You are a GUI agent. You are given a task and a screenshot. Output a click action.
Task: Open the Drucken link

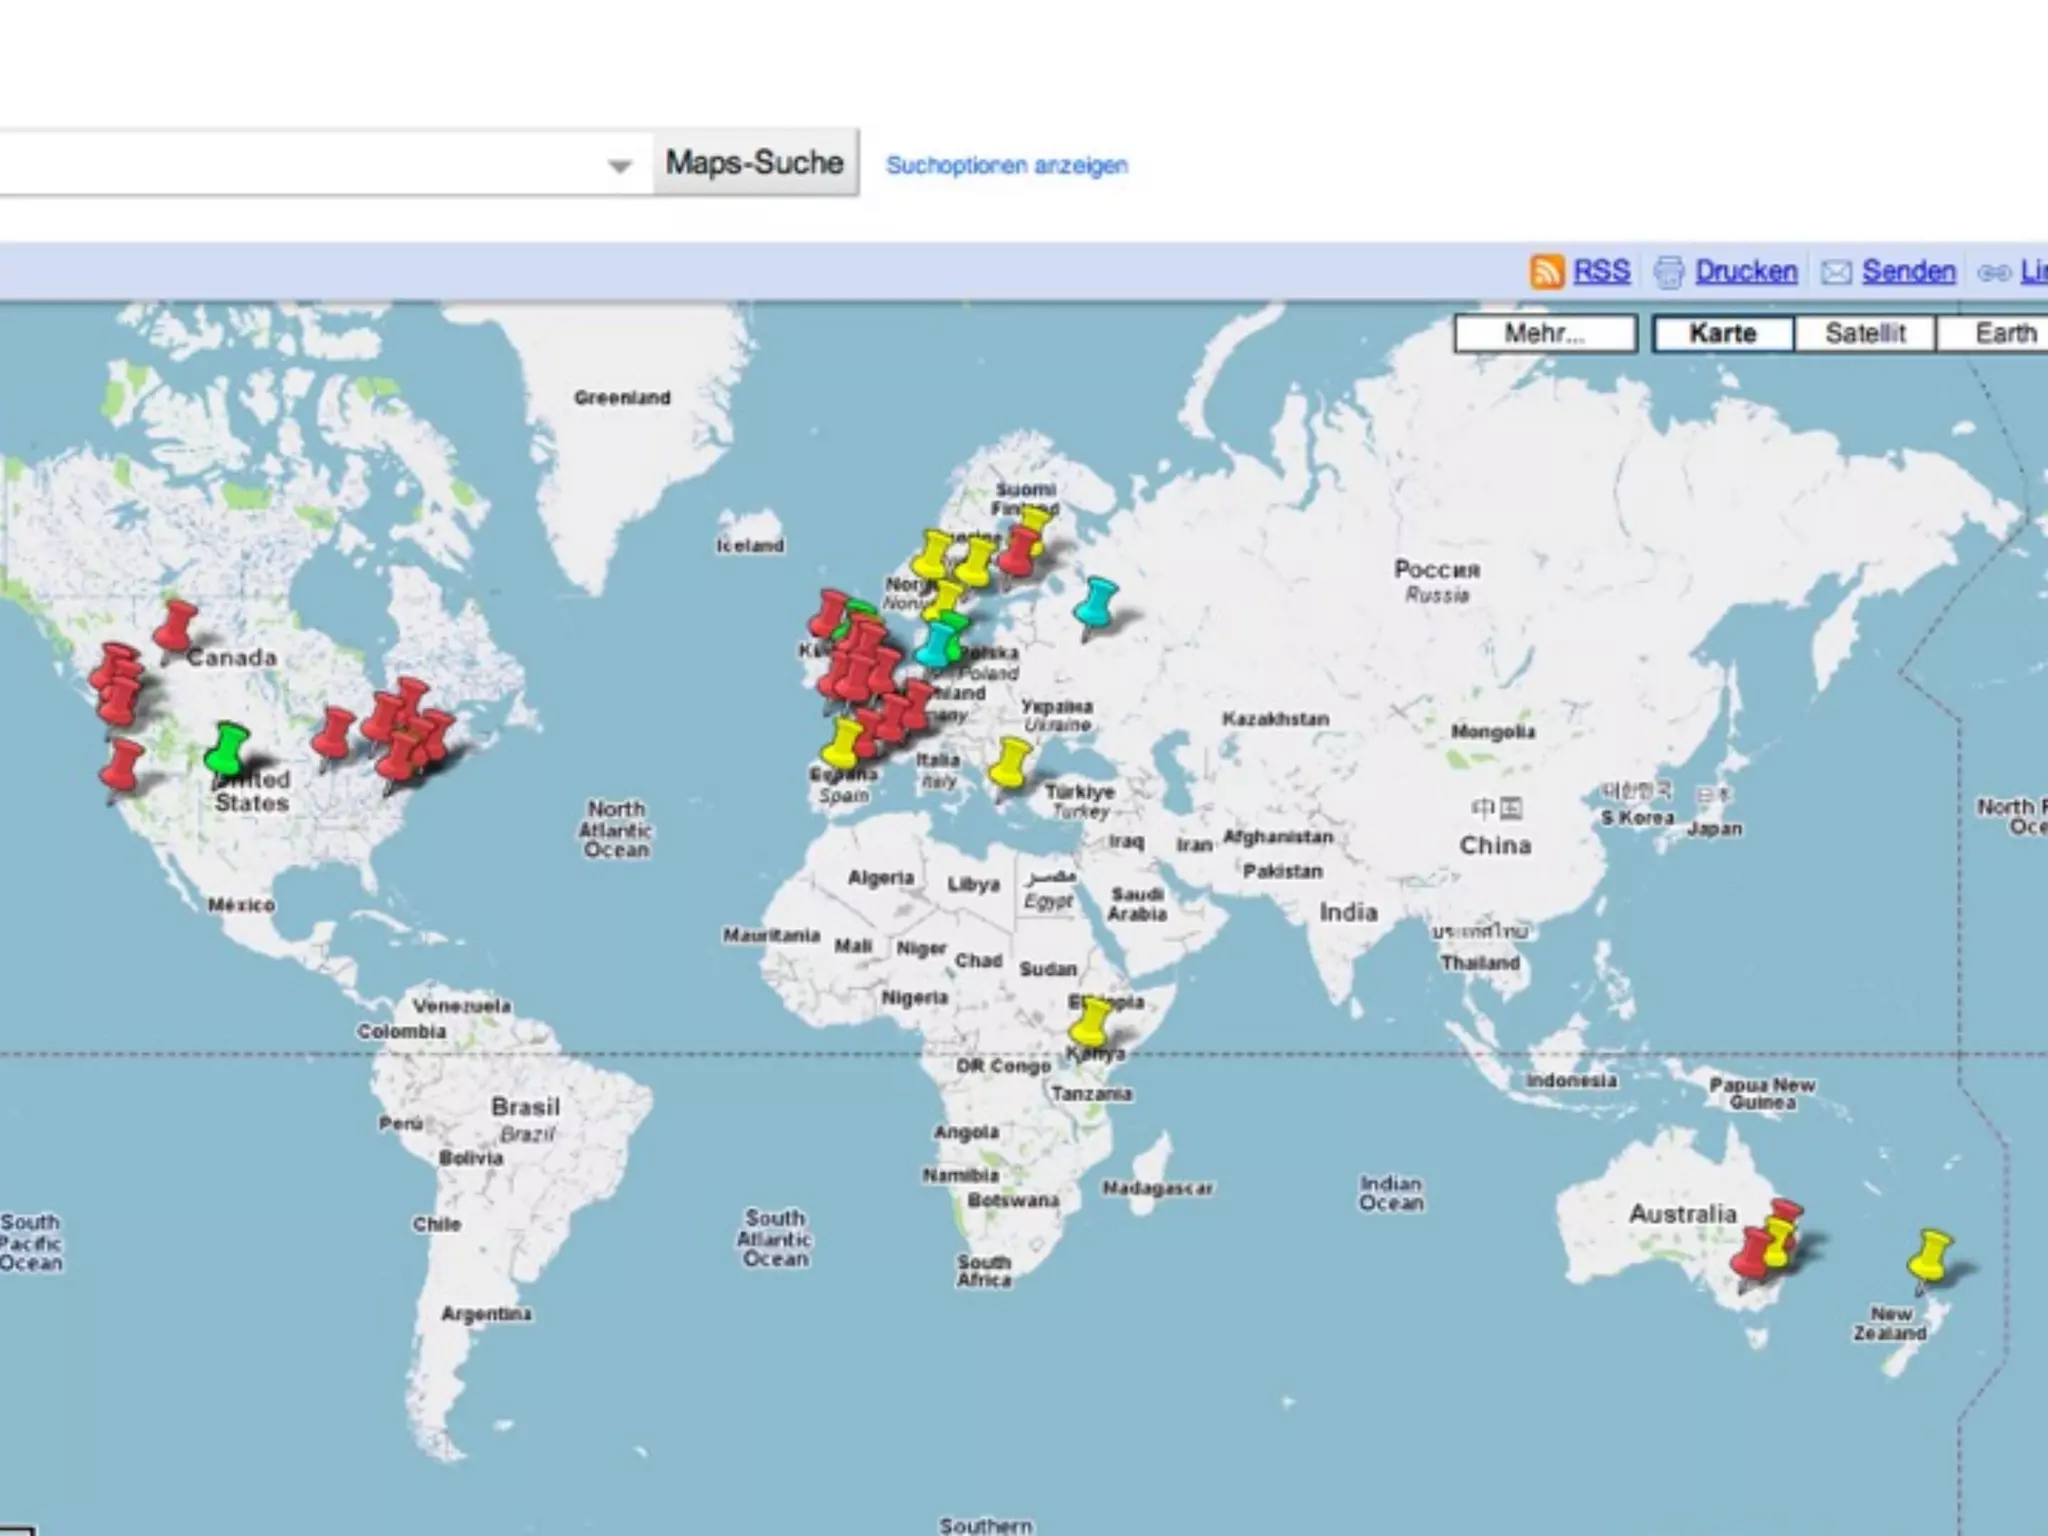tap(1746, 272)
